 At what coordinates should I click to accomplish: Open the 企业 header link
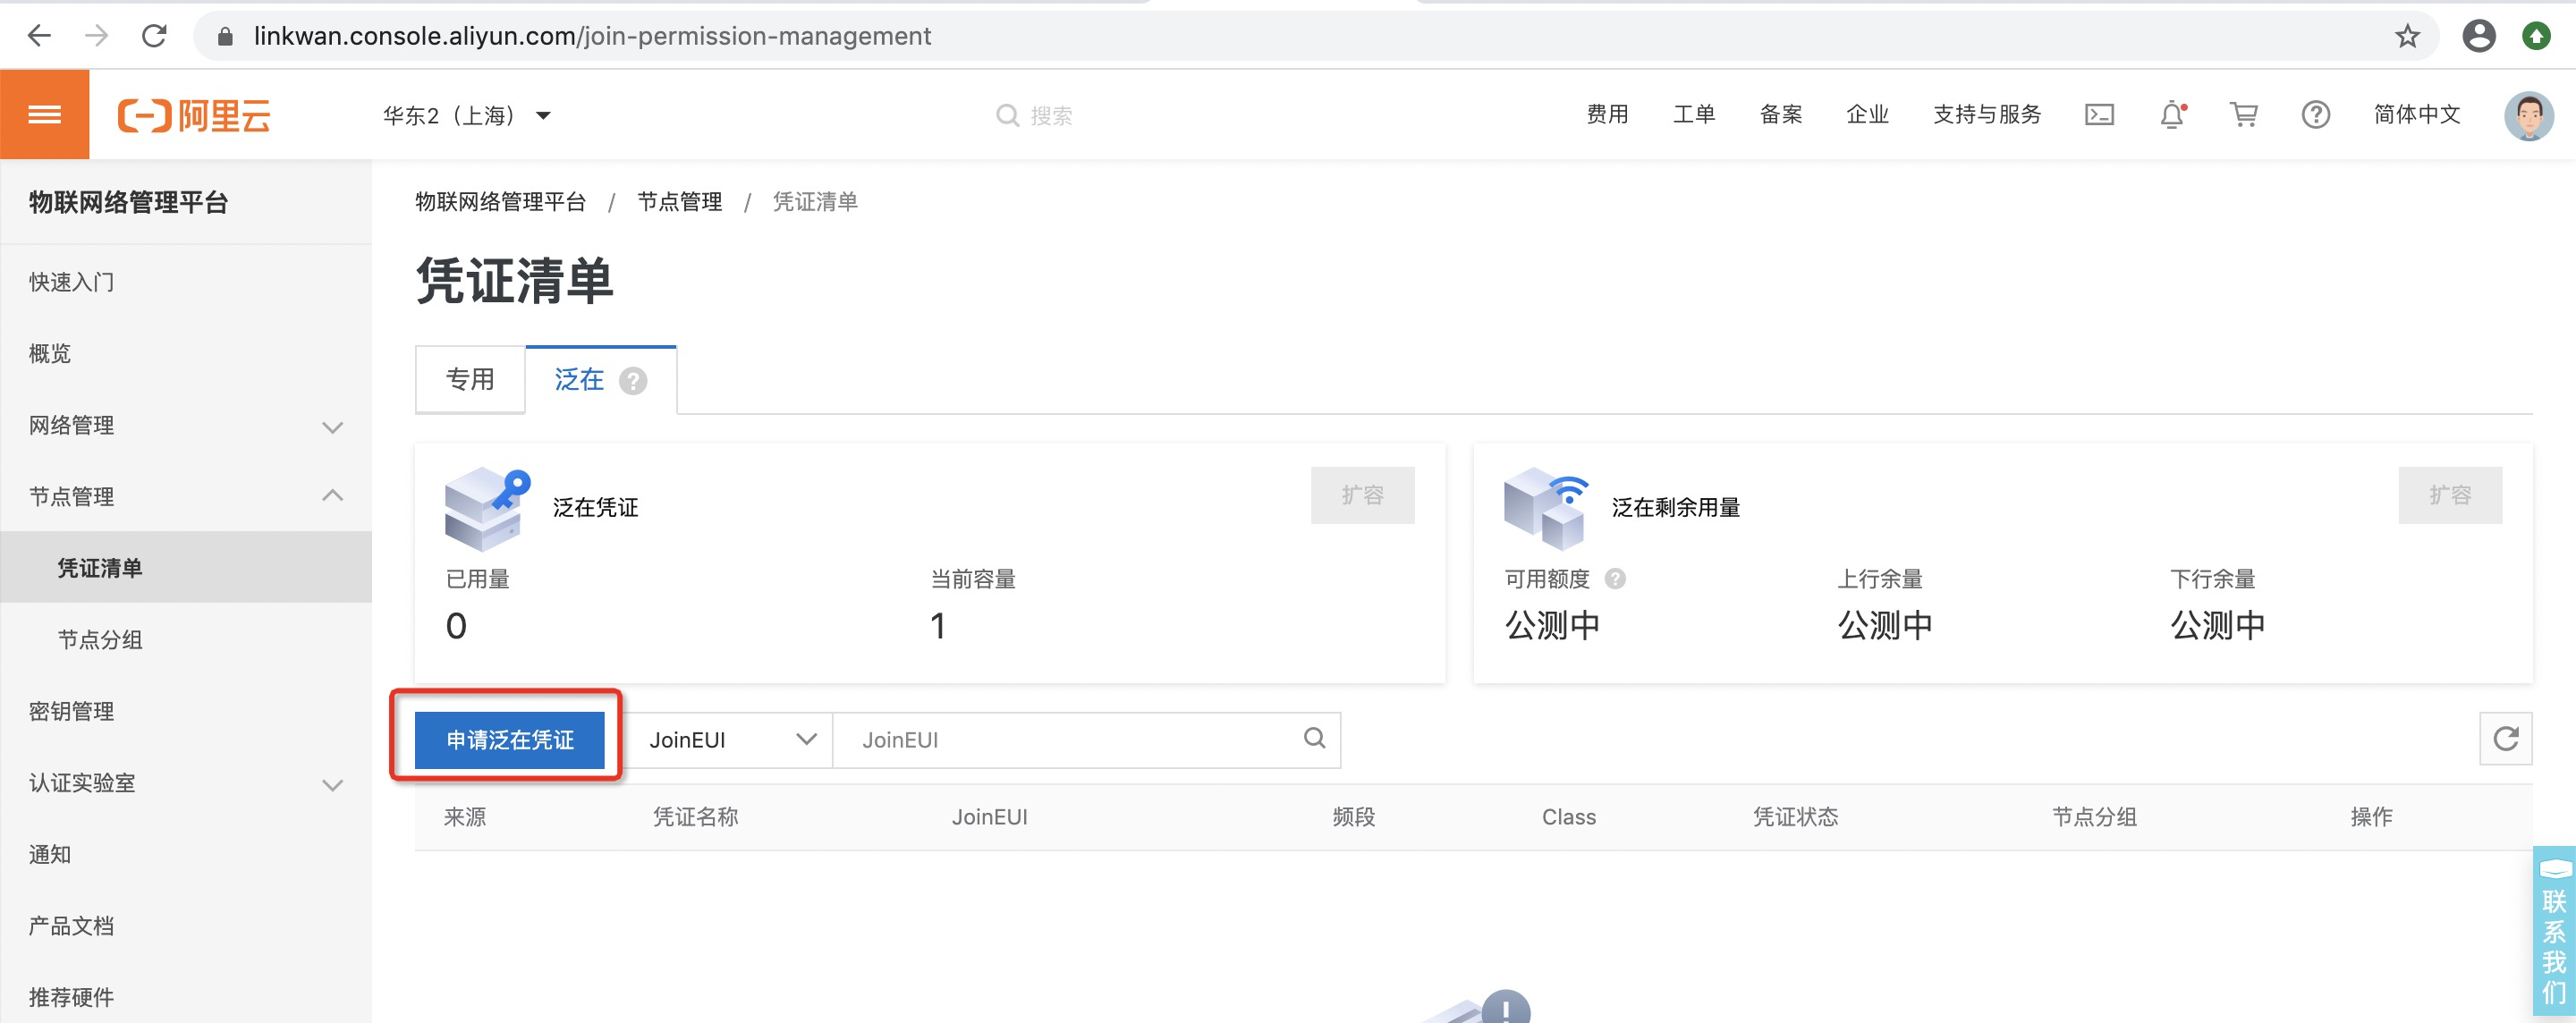point(1866,115)
